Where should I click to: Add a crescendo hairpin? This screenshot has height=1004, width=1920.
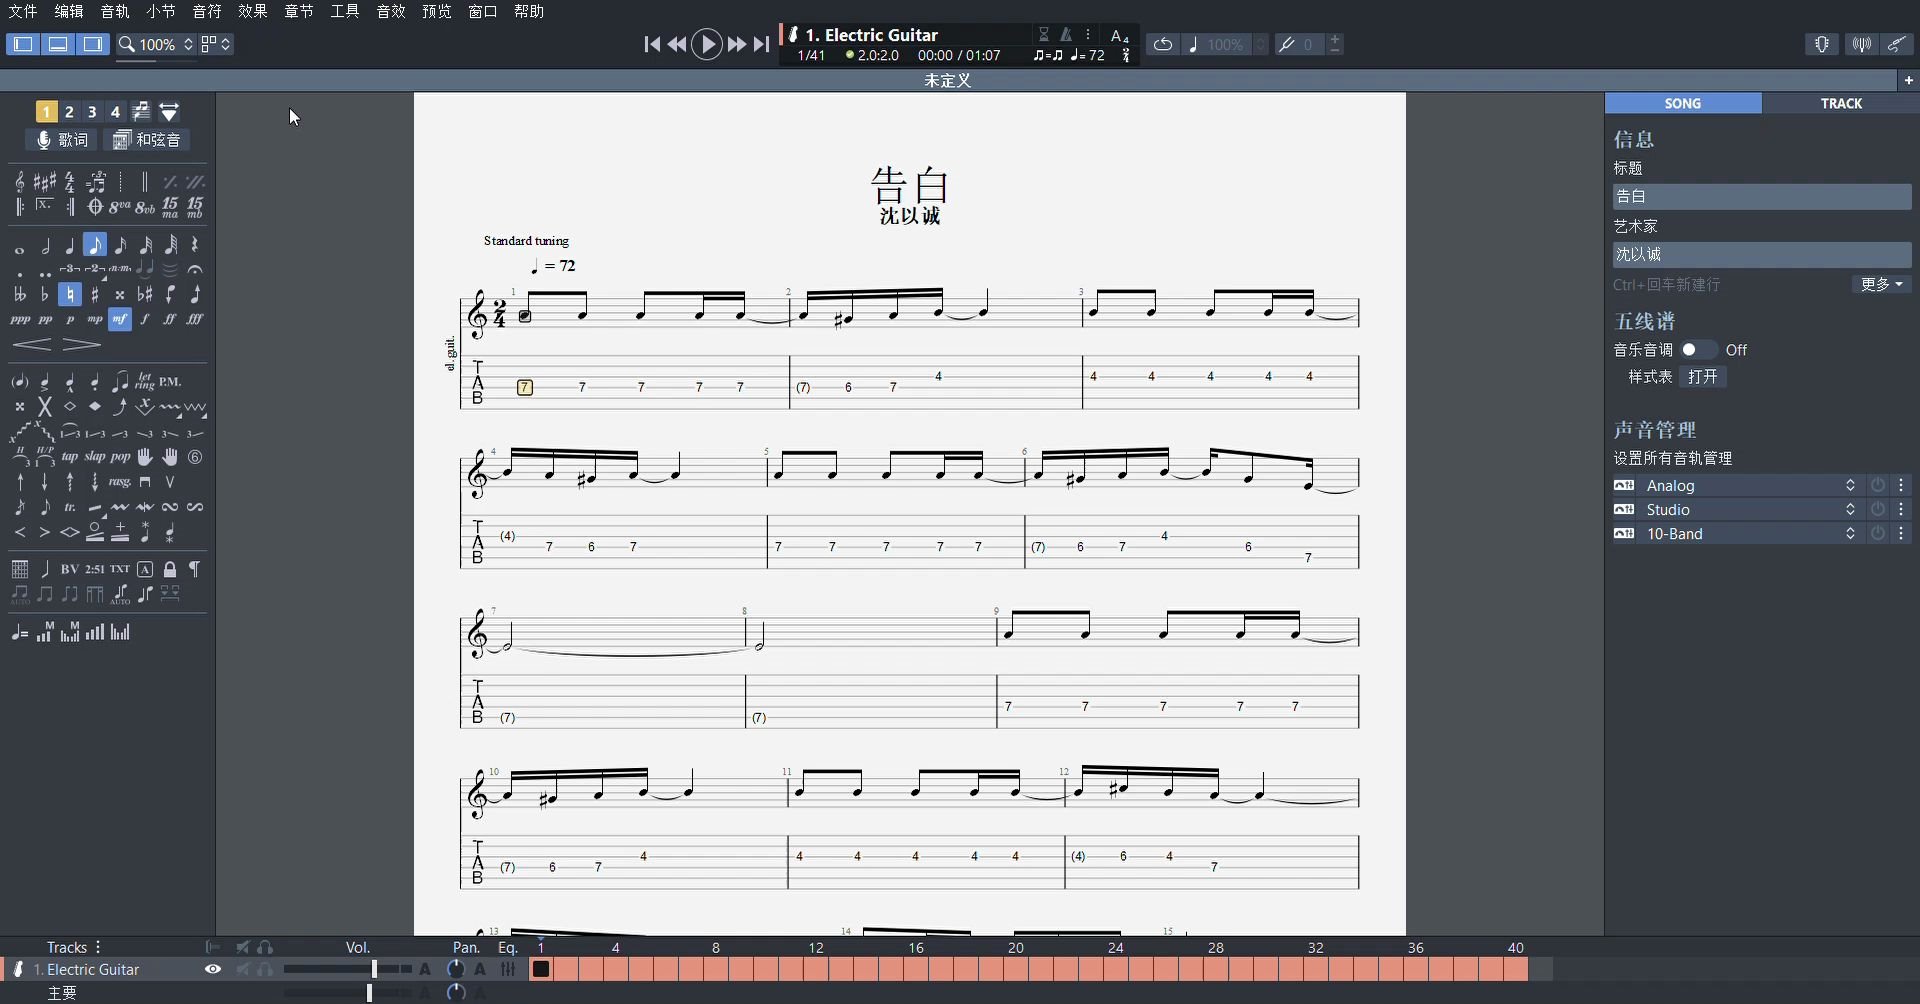[x=32, y=345]
